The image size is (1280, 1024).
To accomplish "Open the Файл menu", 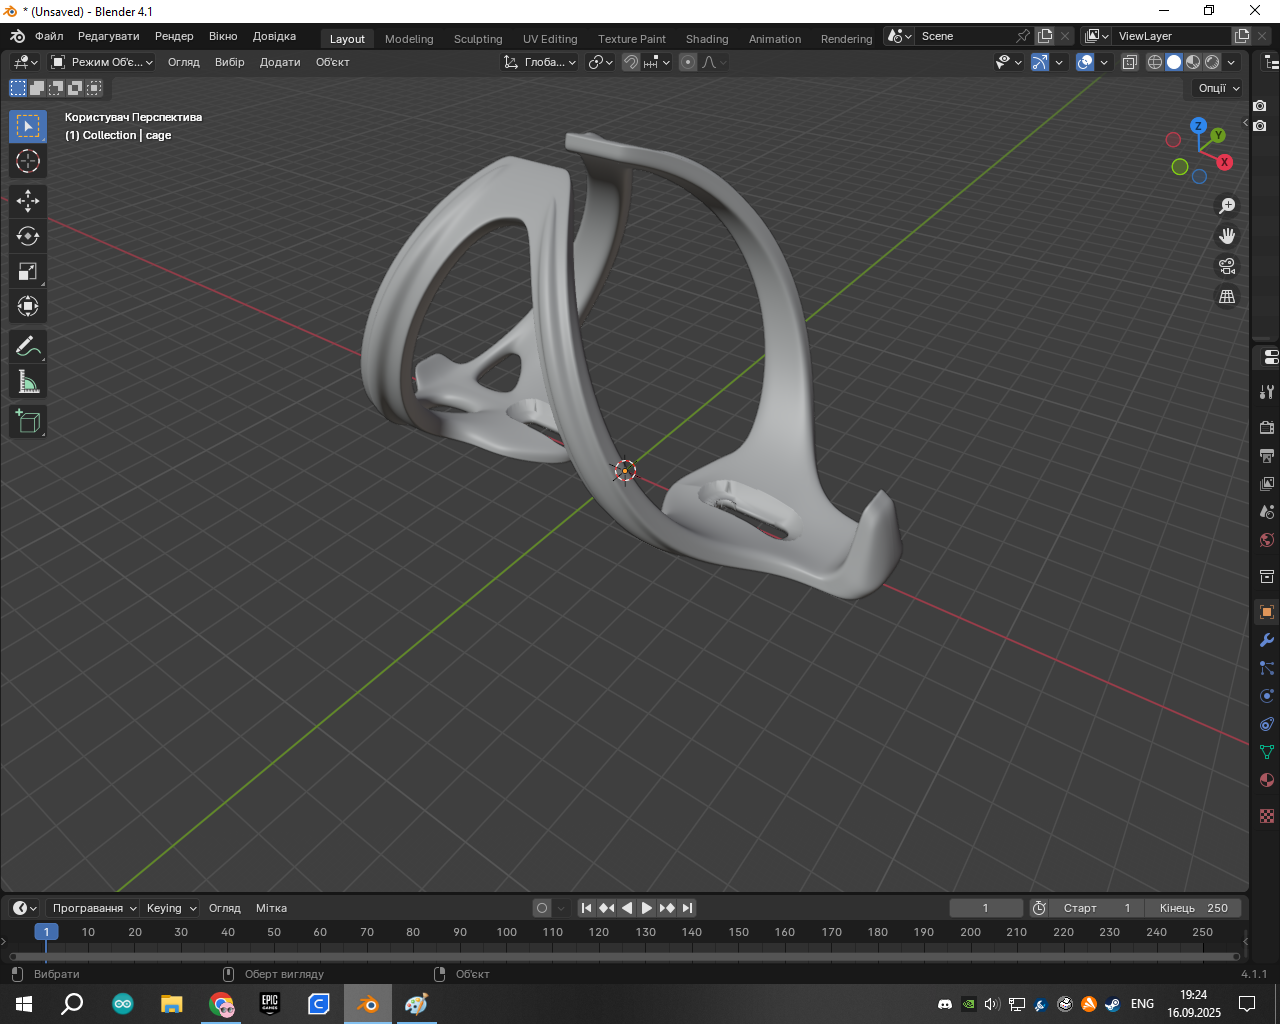I will (x=49, y=36).
